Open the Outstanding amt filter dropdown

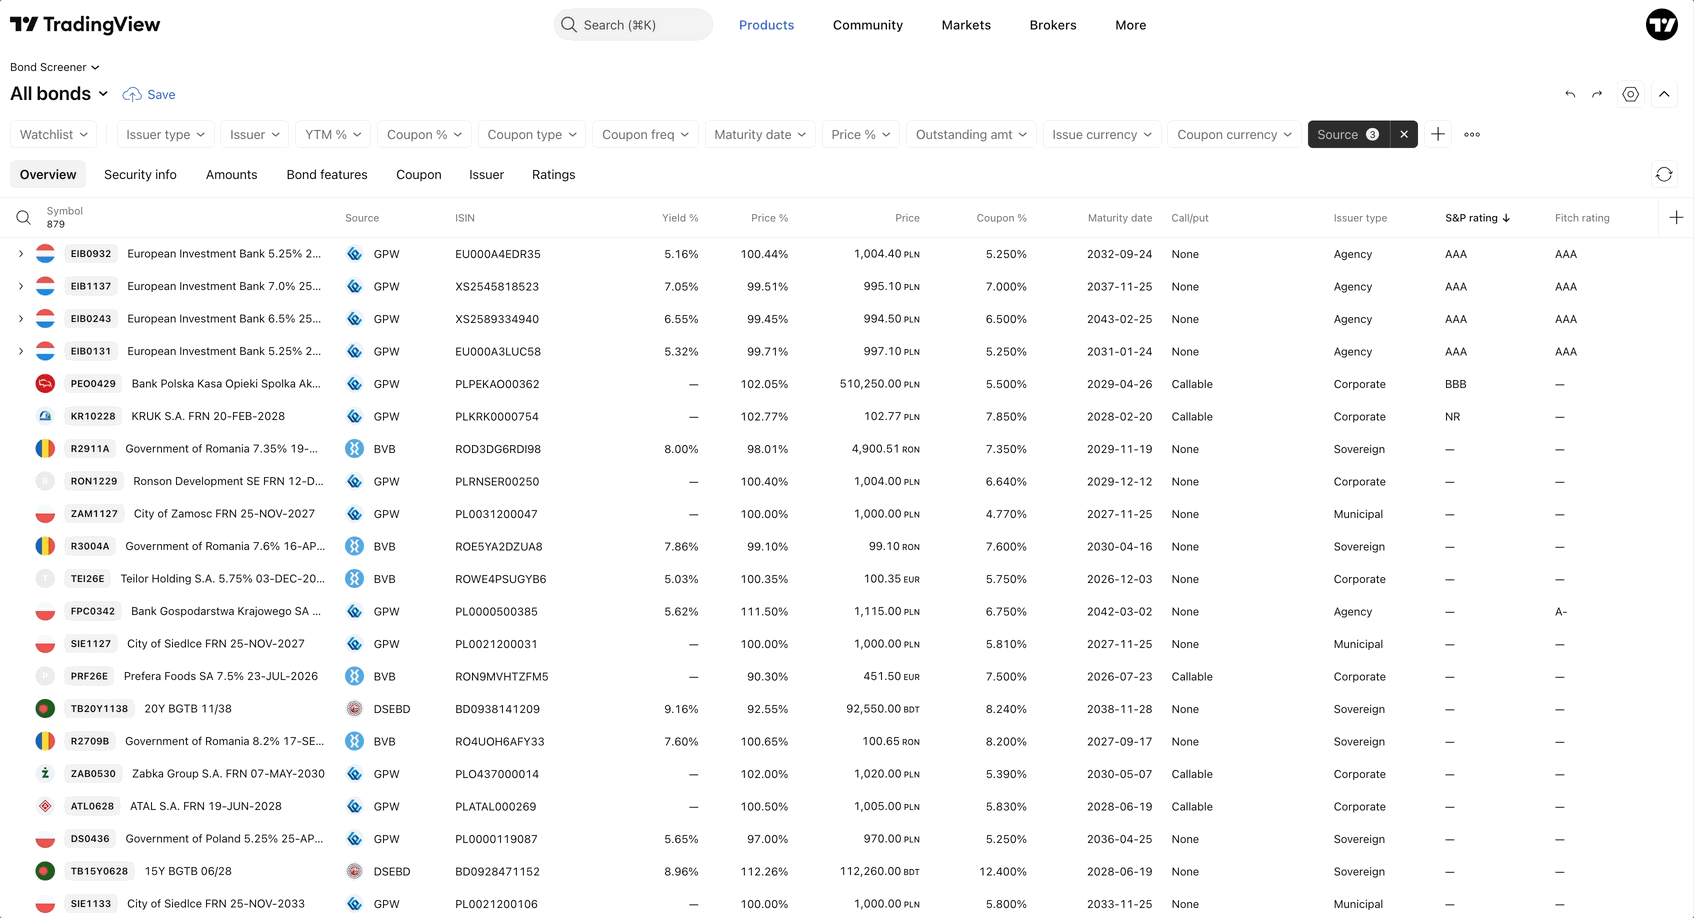point(971,134)
